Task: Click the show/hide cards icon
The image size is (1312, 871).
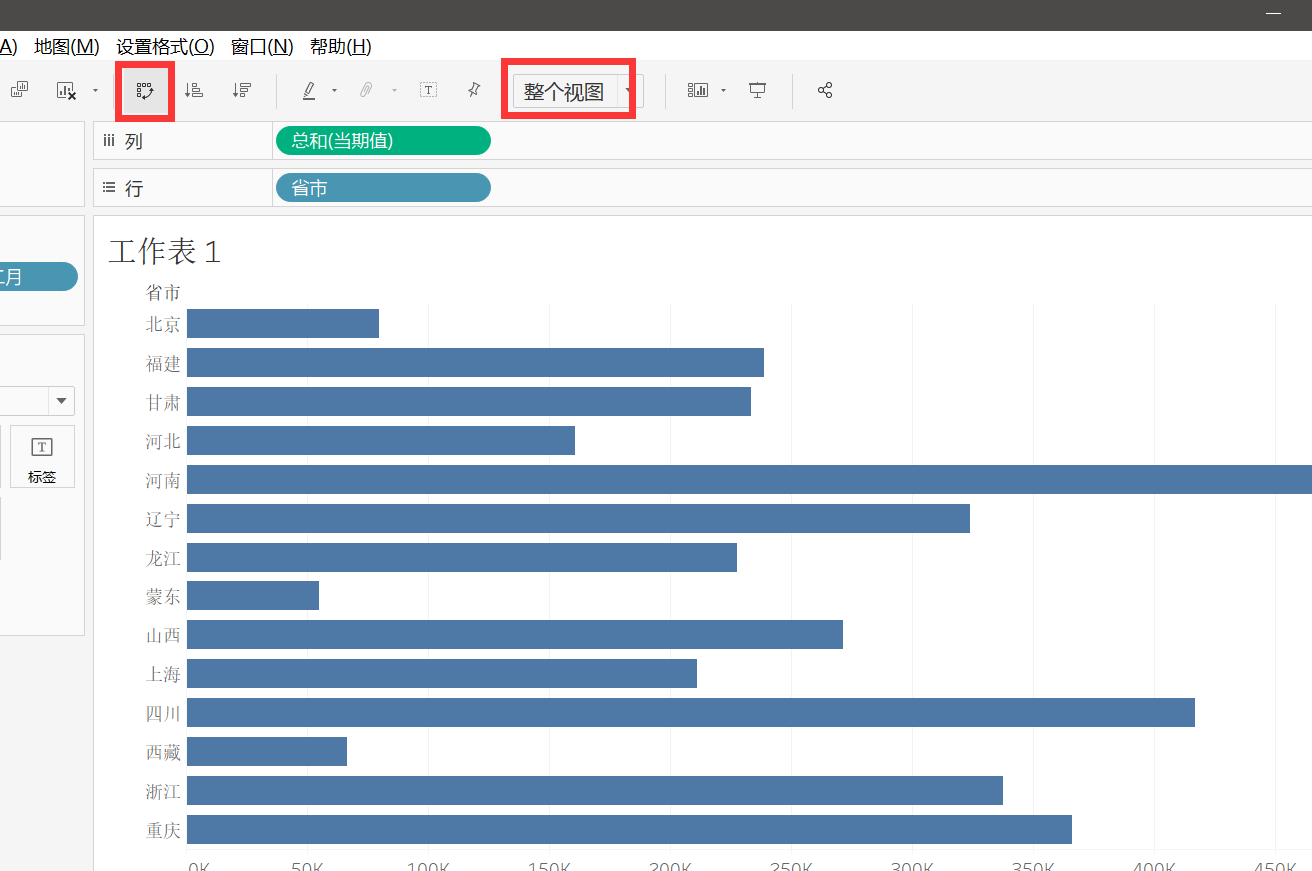Action: pos(697,90)
